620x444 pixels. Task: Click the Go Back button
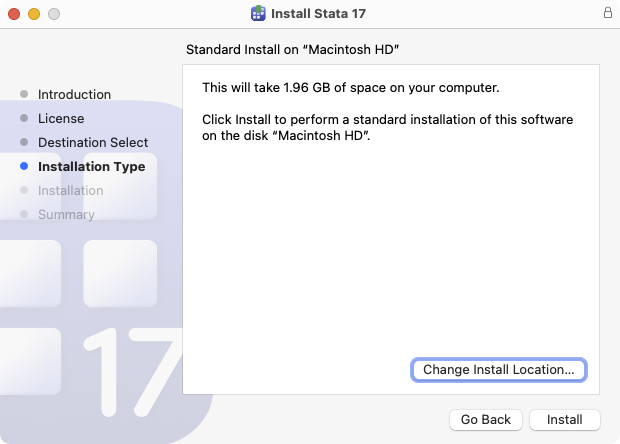coord(485,420)
